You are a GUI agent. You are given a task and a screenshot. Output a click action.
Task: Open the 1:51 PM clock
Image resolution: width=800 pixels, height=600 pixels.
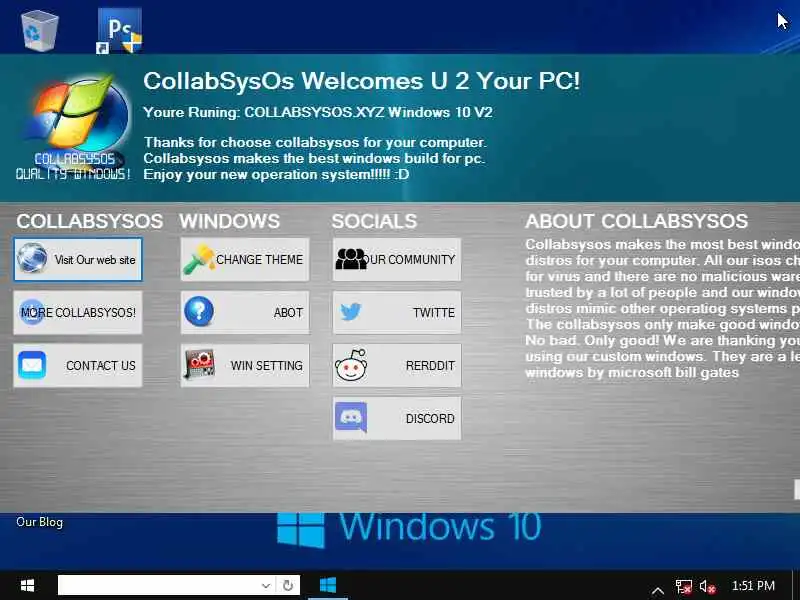coord(753,585)
